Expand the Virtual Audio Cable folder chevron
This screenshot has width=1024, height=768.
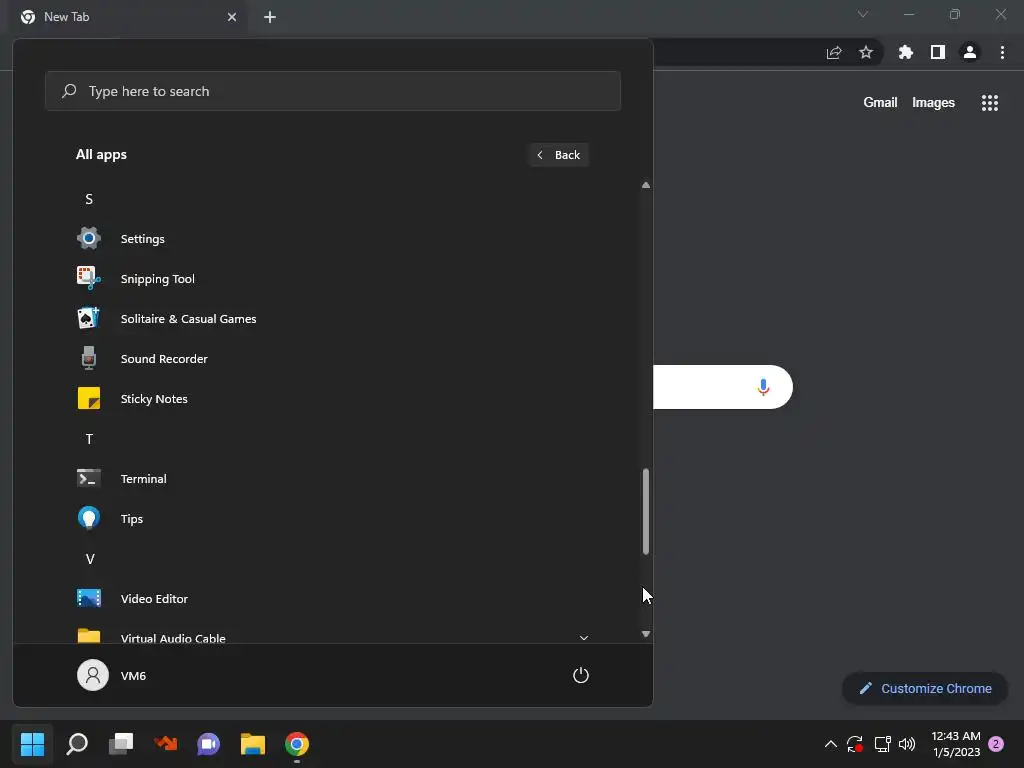(x=584, y=637)
